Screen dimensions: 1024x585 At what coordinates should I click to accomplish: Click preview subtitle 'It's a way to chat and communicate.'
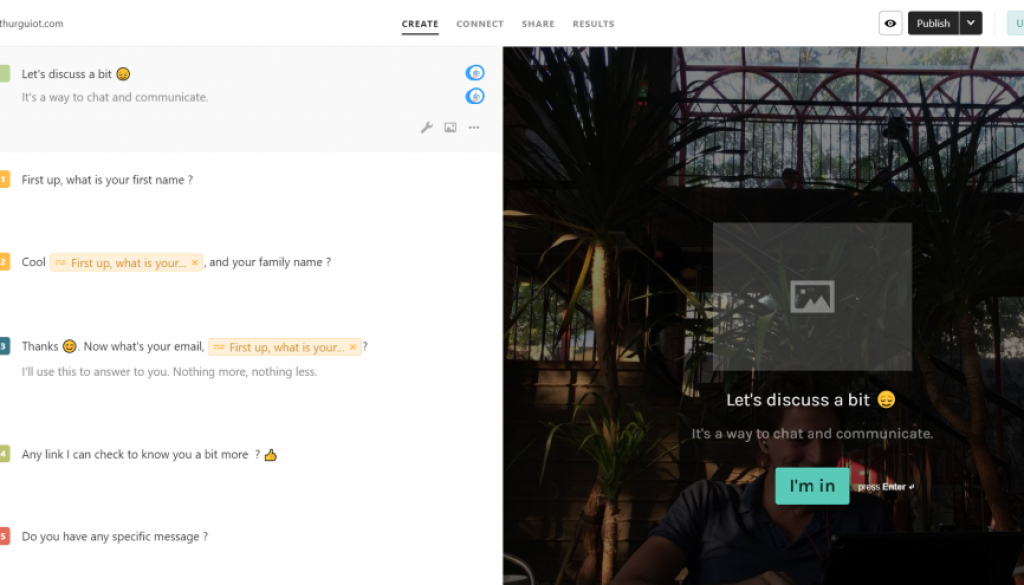click(812, 434)
